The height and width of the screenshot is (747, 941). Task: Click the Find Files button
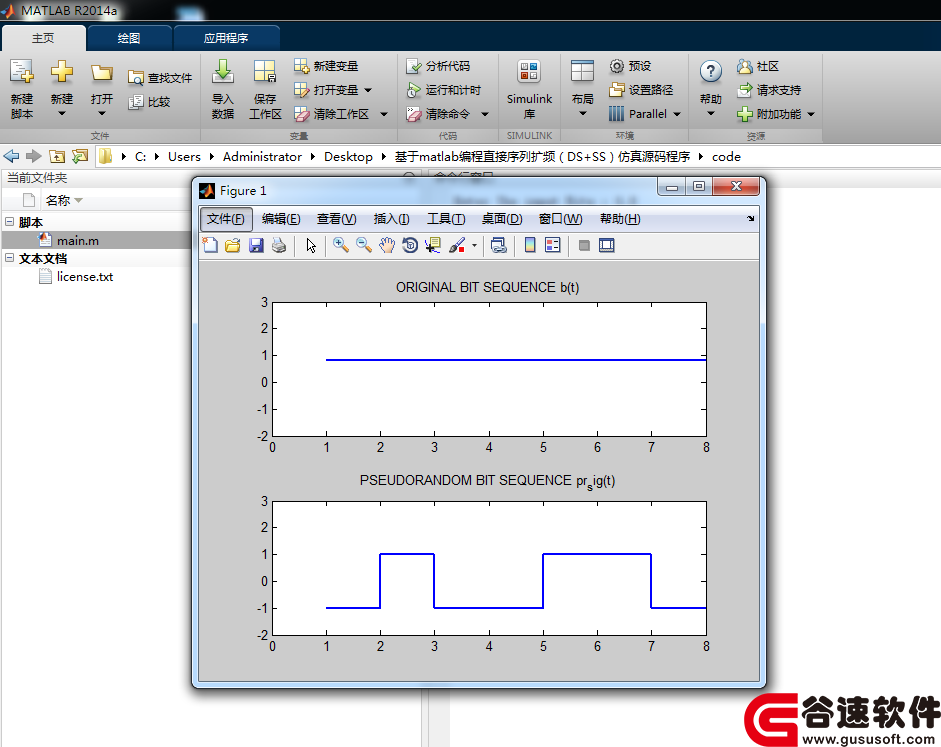pyautogui.click(x=160, y=78)
